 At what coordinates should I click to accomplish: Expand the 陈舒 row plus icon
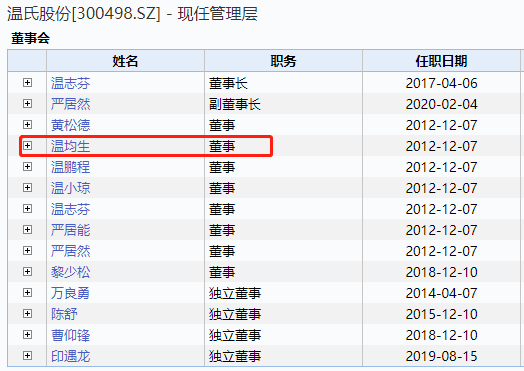point(27,314)
